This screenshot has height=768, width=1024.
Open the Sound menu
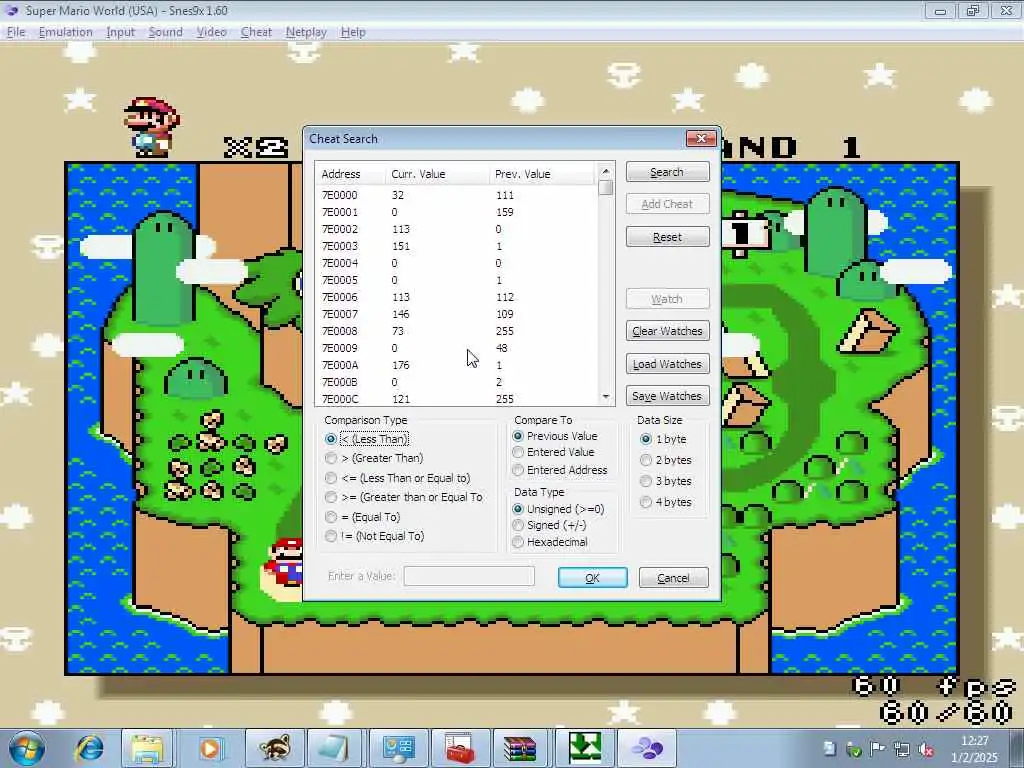(x=165, y=32)
